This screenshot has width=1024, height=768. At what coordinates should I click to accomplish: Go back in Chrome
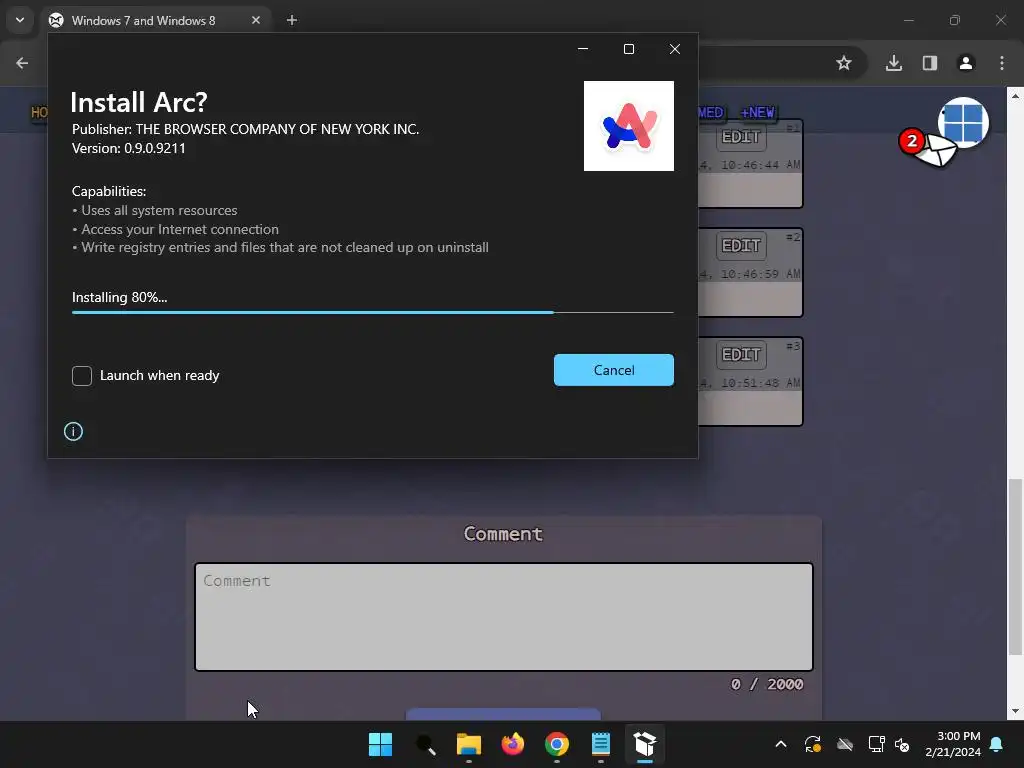click(x=22, y=63)
